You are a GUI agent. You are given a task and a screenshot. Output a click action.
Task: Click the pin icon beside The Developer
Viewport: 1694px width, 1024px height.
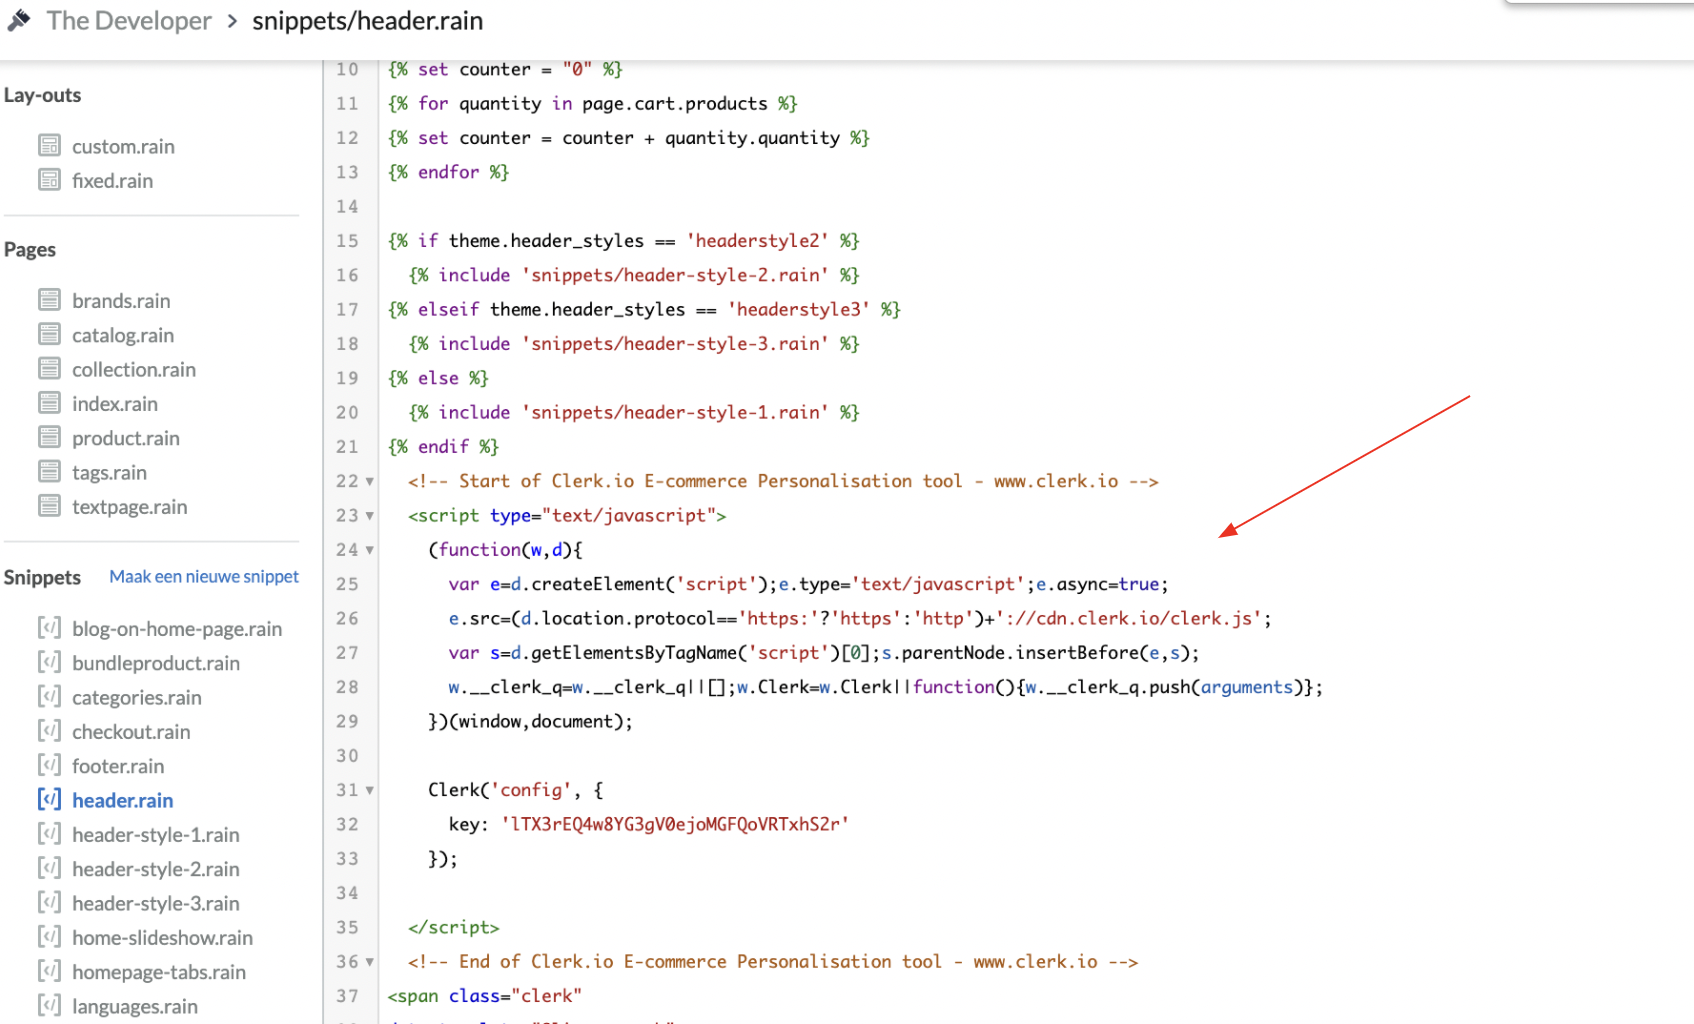(x=19, y=20)
